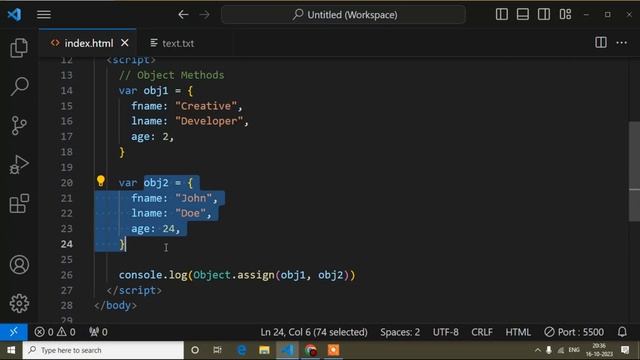Open the Run and Debug view
The image size is (640, 360).
(19, 164)
